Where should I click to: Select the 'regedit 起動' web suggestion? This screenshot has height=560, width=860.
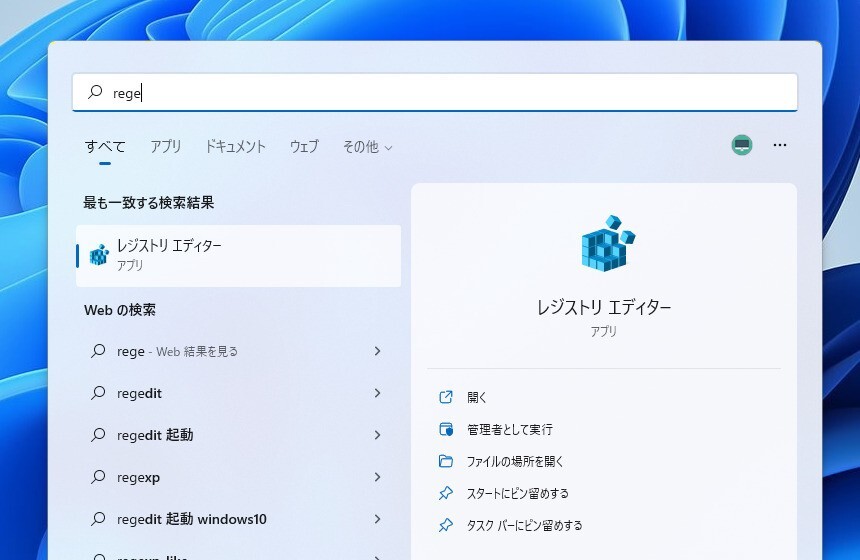click(155, 435)
